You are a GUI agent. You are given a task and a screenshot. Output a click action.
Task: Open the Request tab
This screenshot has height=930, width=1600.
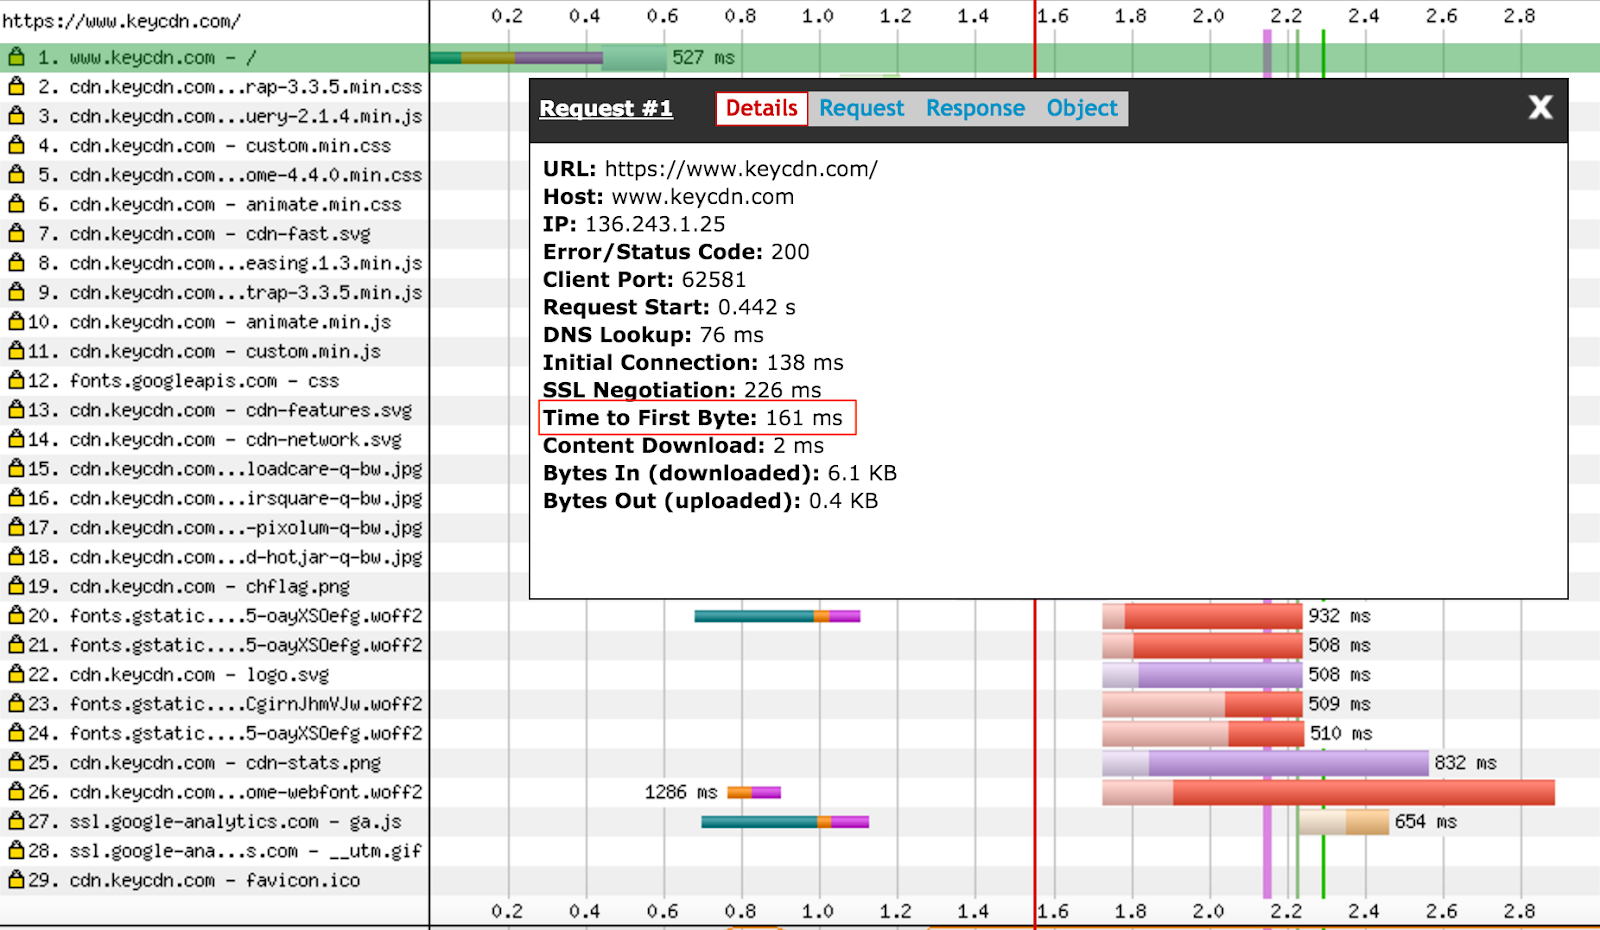pos(861,108)
